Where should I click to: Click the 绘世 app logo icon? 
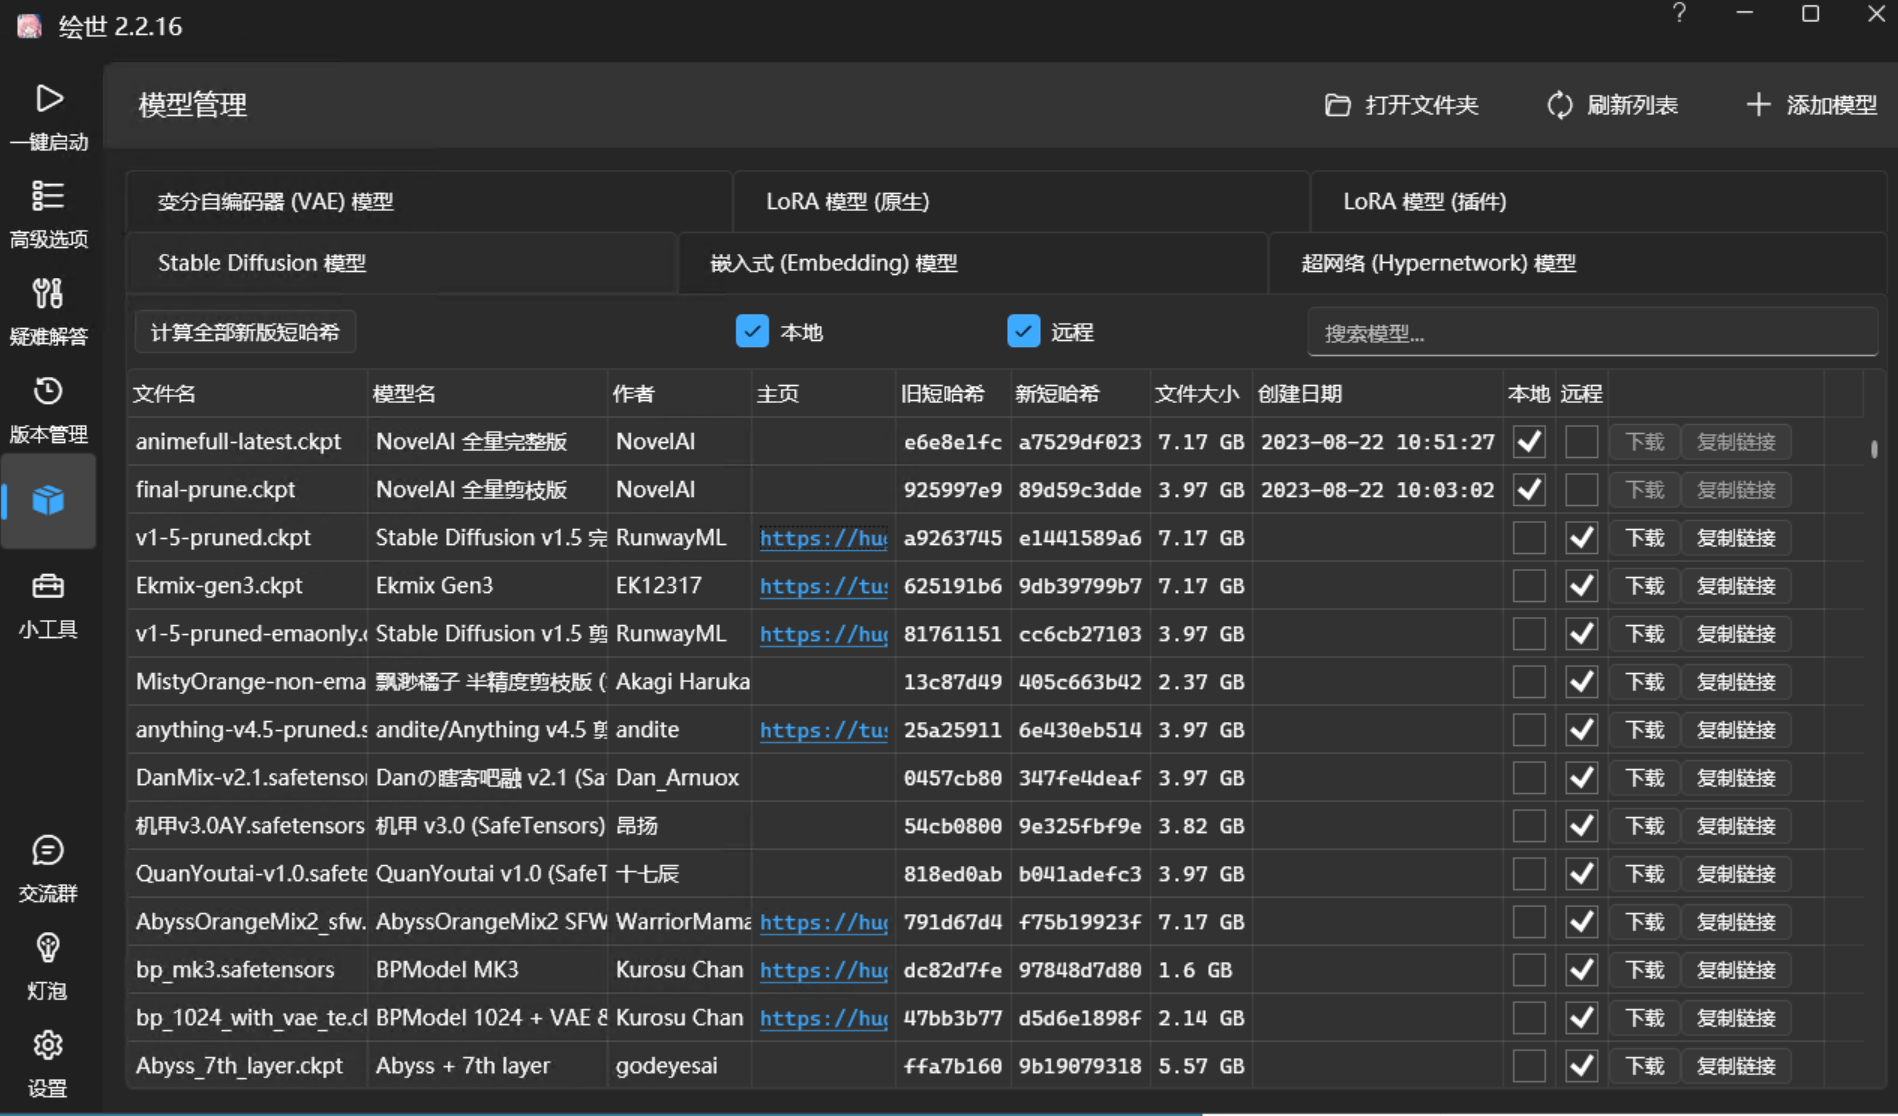click(x=29, y=26)
